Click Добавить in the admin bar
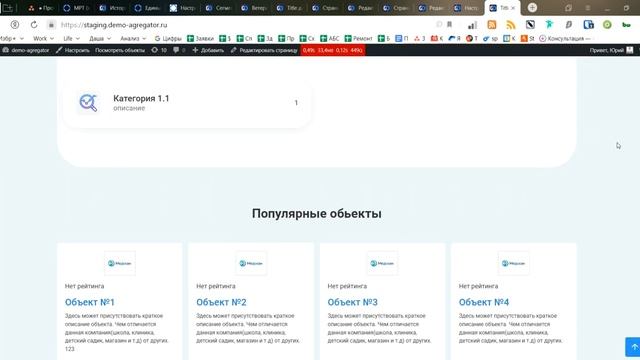Screen dimensions: 640x360 [x=208, y=50]
